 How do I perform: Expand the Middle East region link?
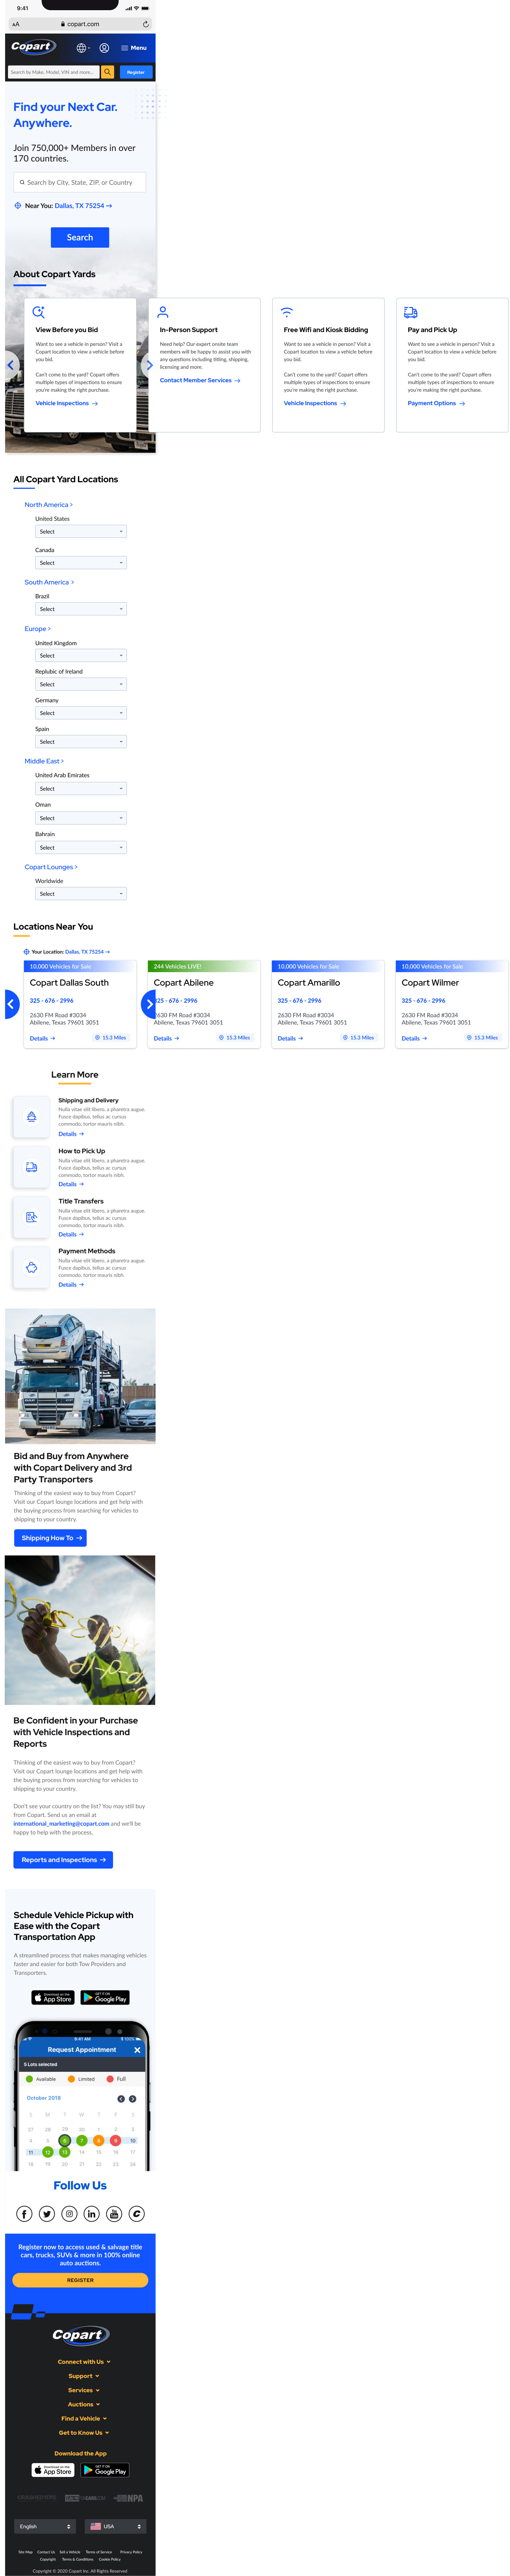(44, 761)
